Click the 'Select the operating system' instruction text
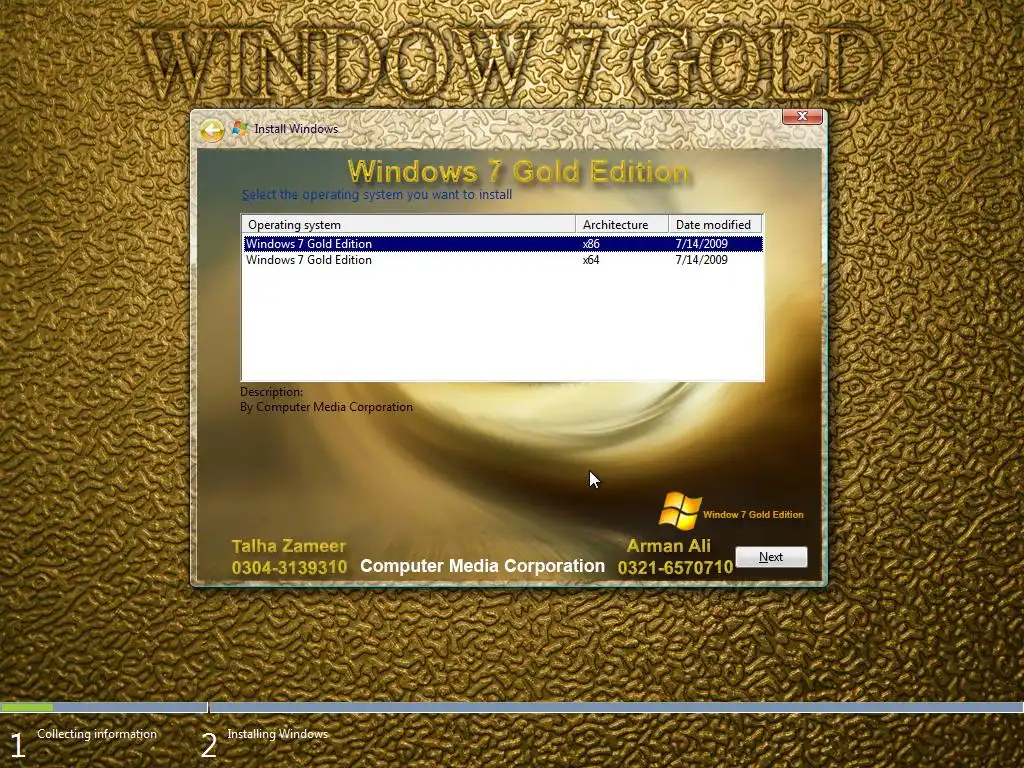Viewport: 1024px width, 768px height. (x=377, y=195)
